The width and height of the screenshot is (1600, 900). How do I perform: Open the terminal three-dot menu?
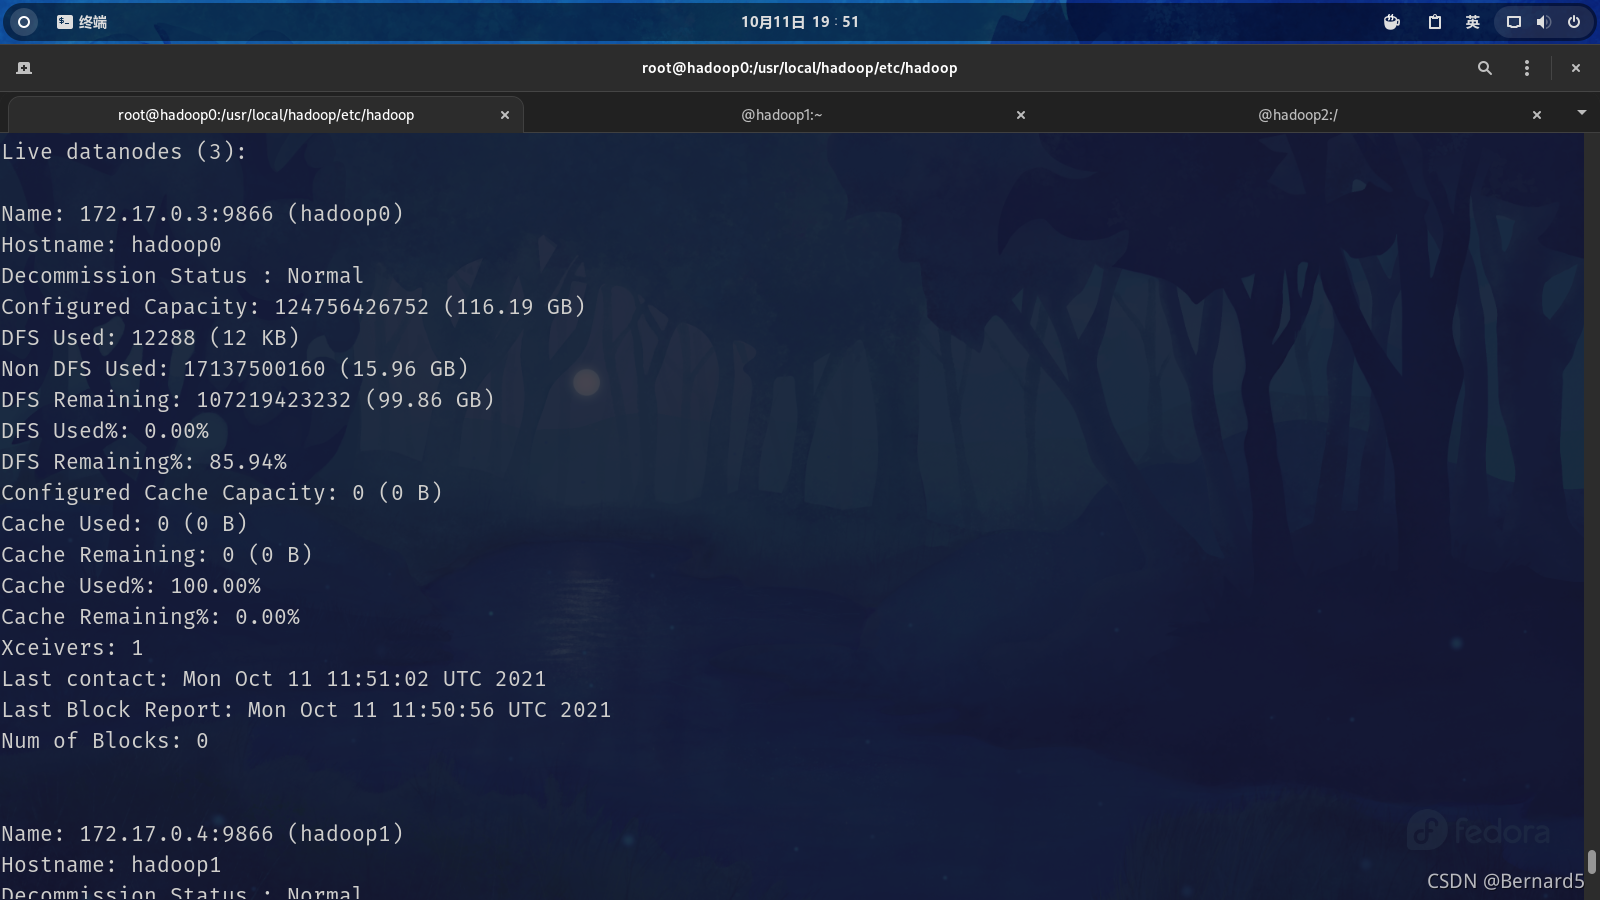[1527, 68]
